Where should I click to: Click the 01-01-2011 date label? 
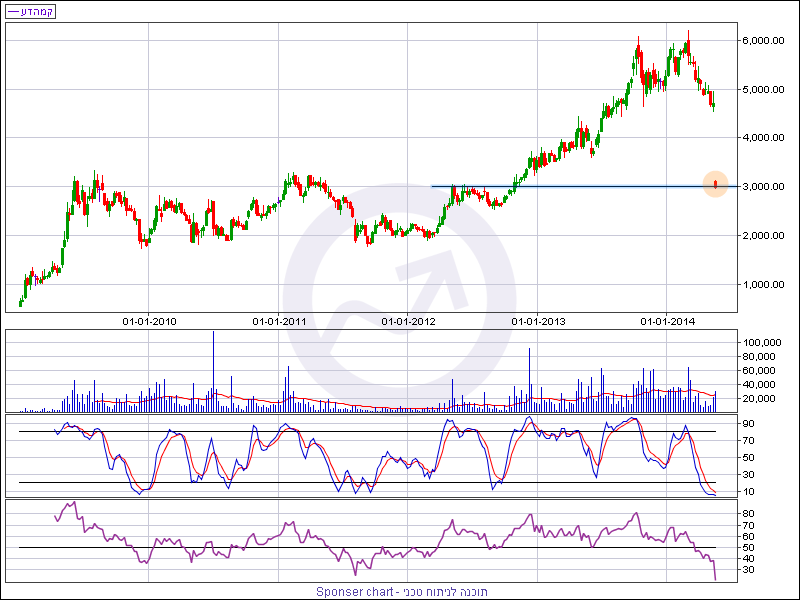point(279,321)
